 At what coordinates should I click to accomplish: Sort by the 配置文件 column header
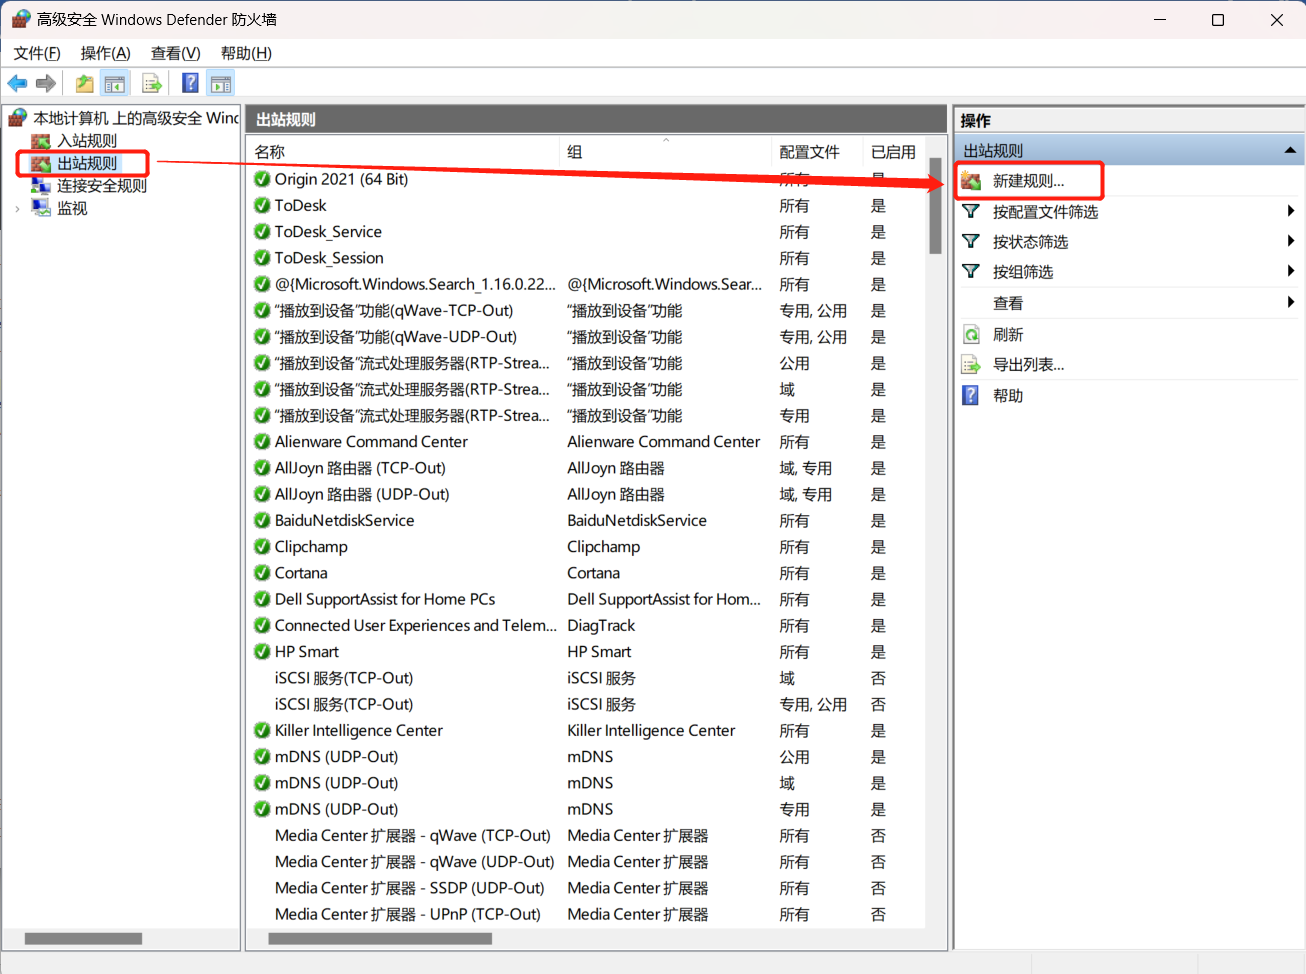pos(818,152)
